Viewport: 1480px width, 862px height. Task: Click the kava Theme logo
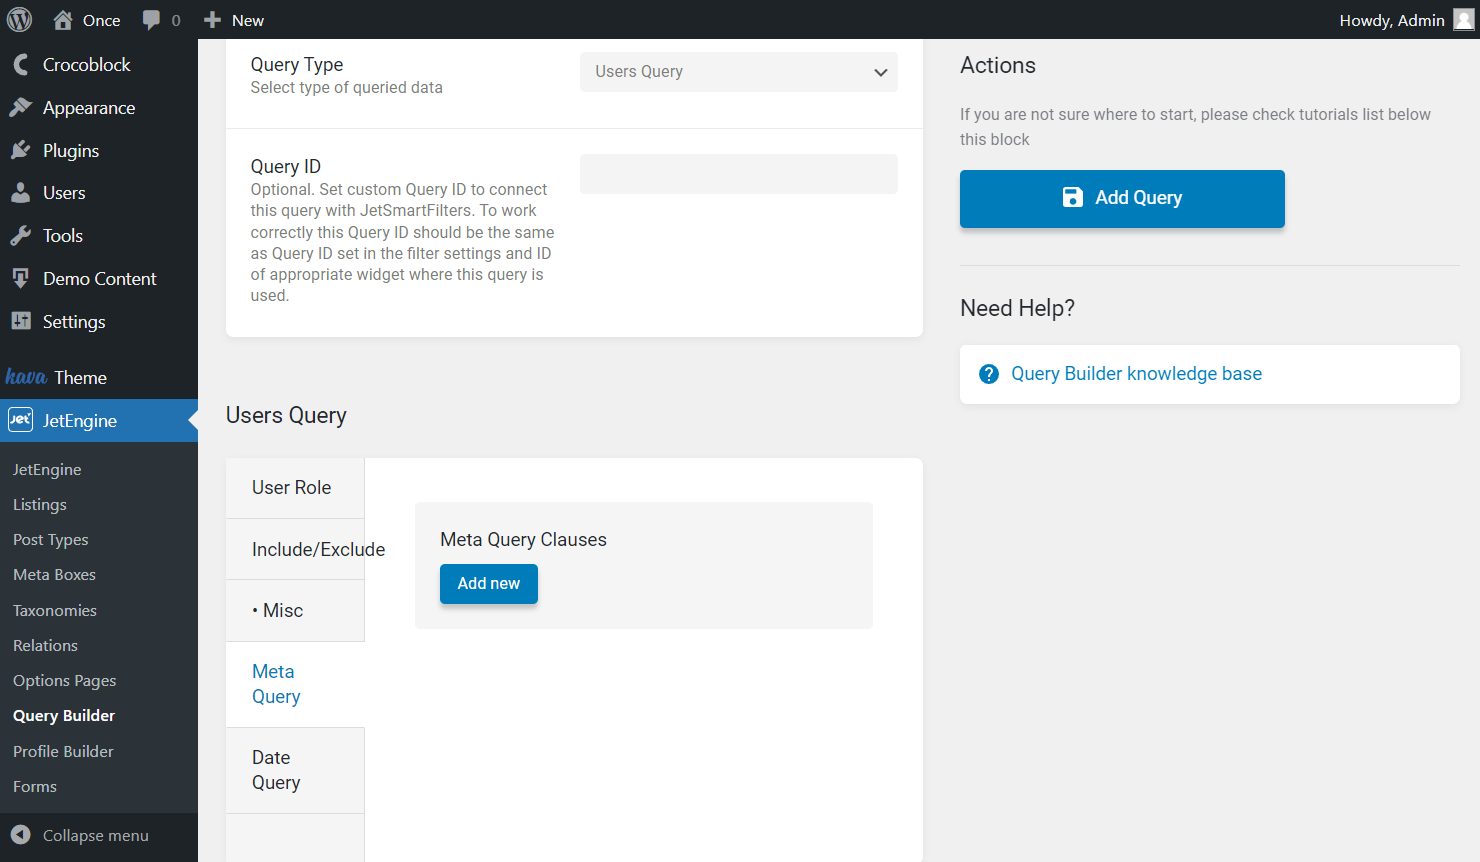click(26, 377)
